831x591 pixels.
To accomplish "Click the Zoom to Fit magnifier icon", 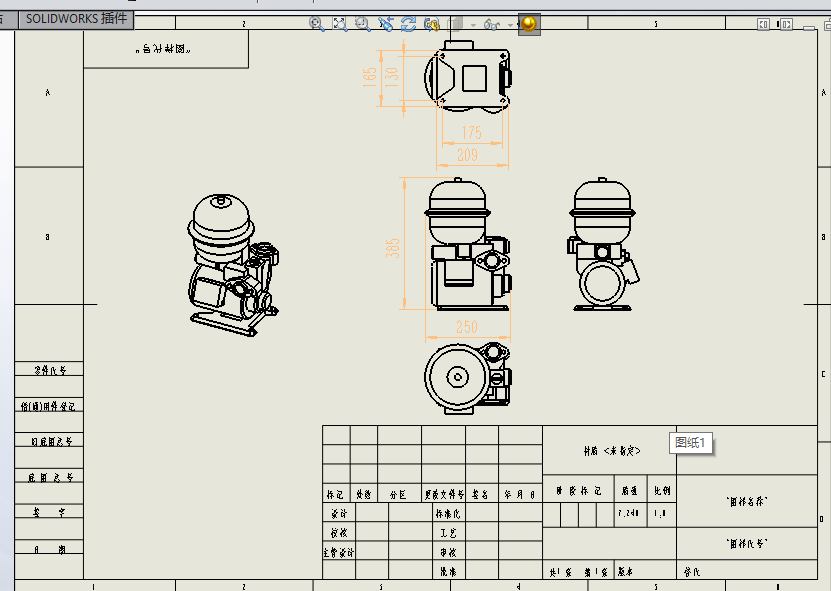I will (316, 24).
